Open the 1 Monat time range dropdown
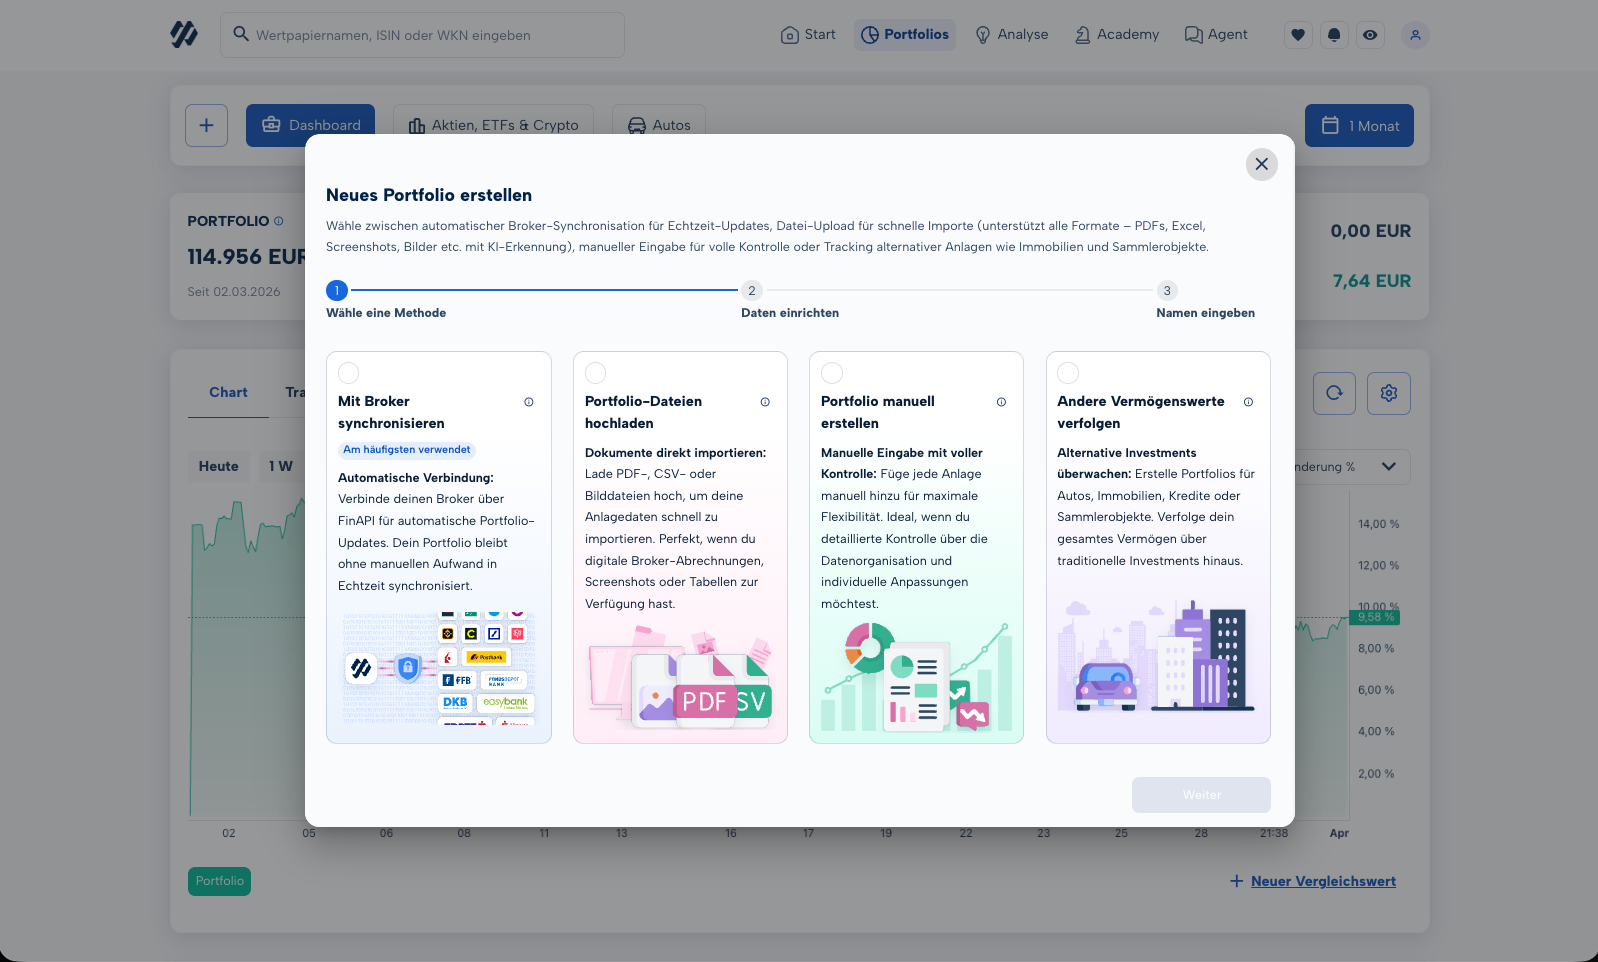The height and width of the screenshot is (962, 1598). click(1359, 126)
